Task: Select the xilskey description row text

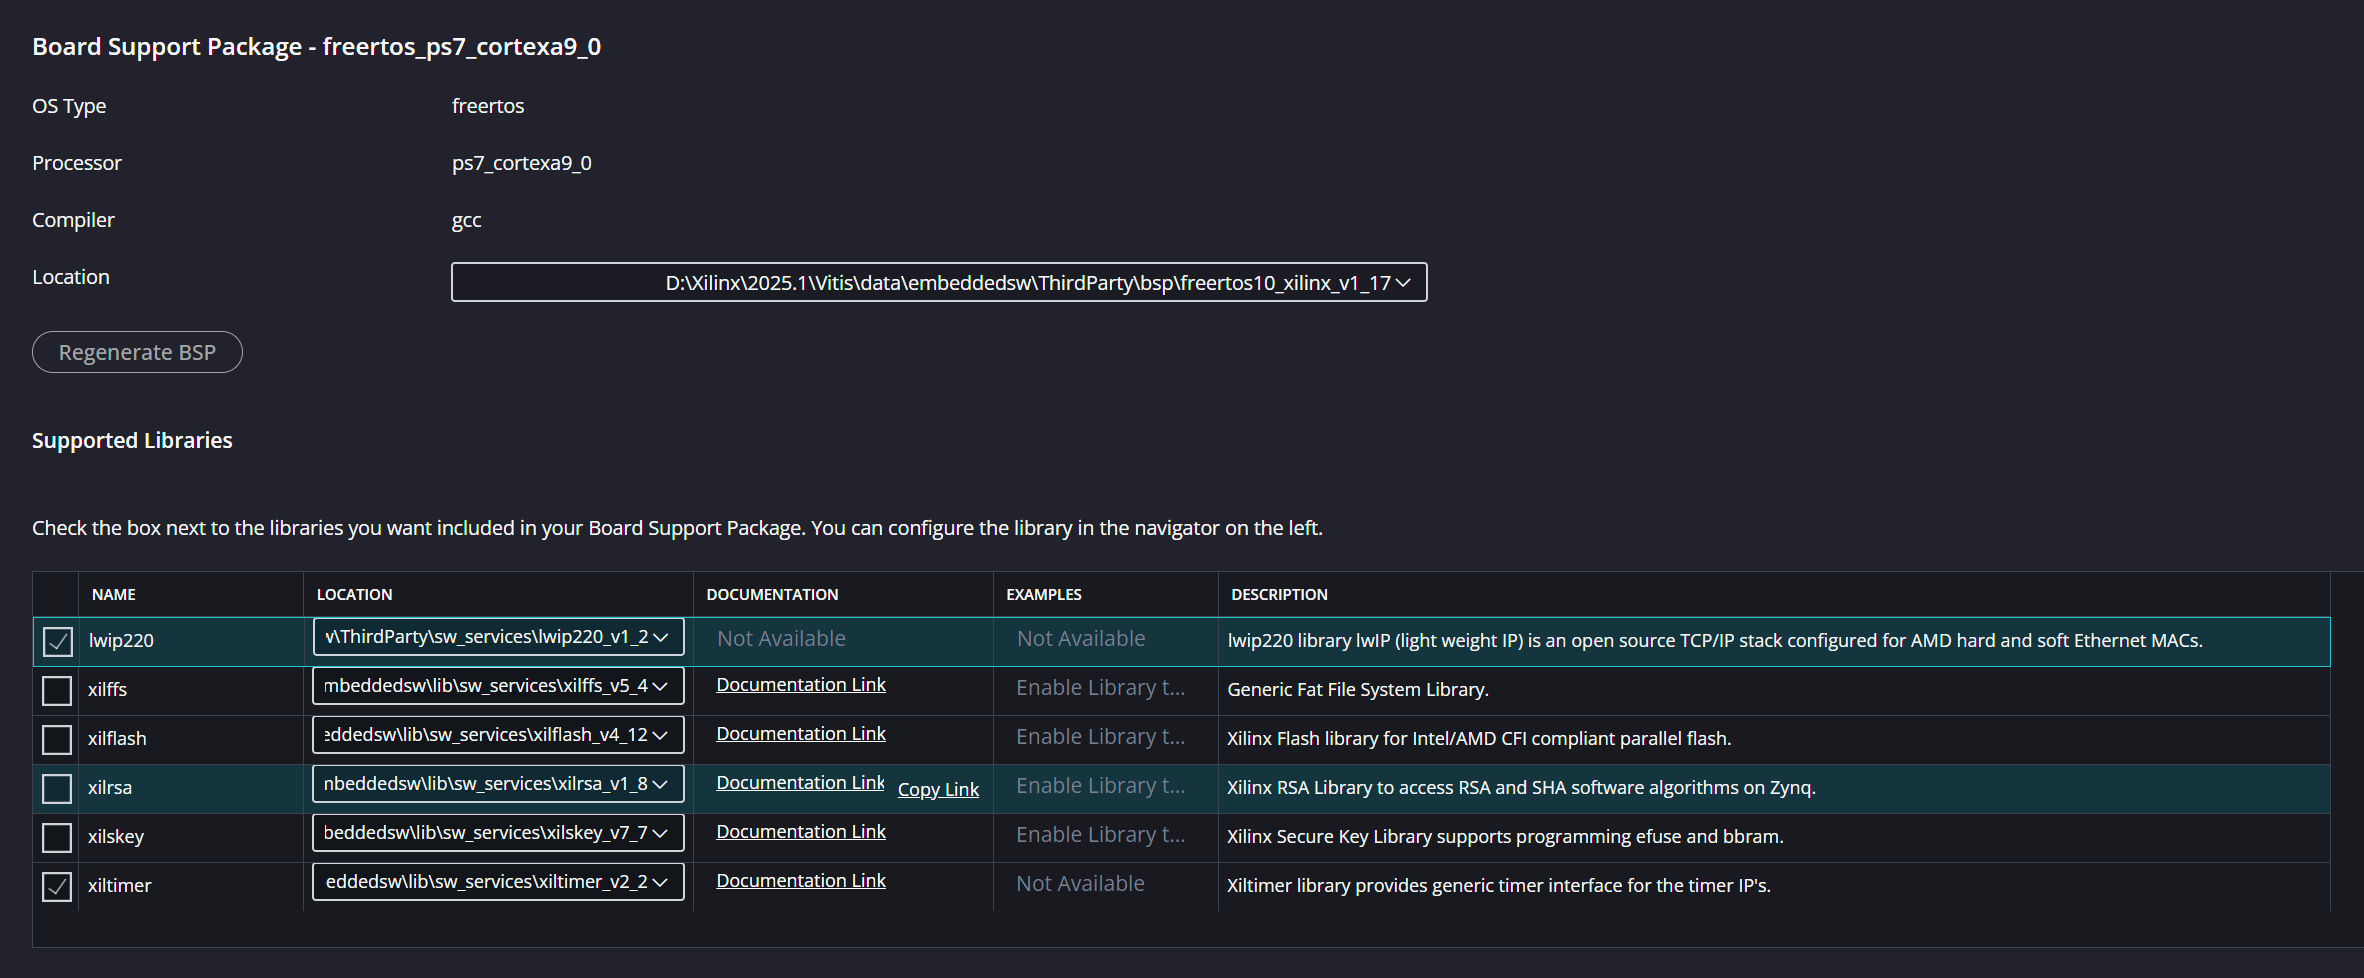Action: [1505, 837]
